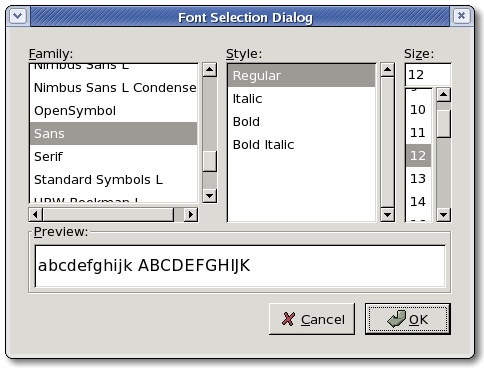This screenshot has height=368, width=484.
Task: Click the Size list scrollbar thumb
Action: click(444, 124)
